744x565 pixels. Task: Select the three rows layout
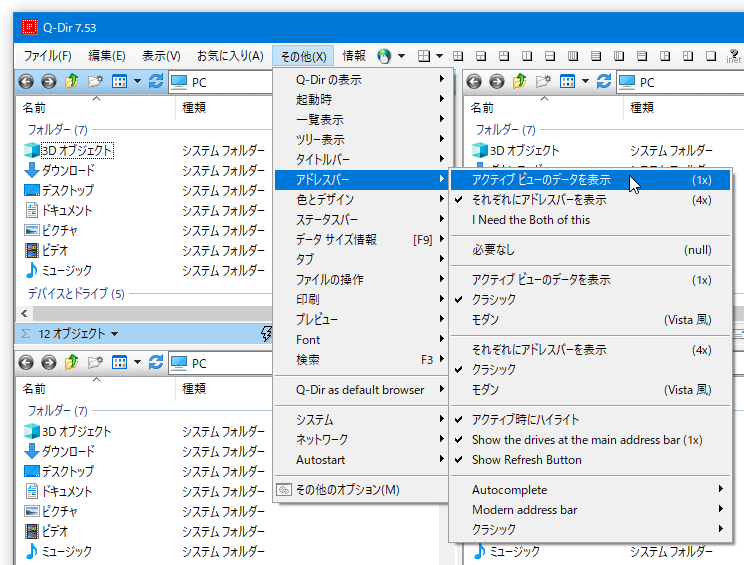click(x=642, y=56)
